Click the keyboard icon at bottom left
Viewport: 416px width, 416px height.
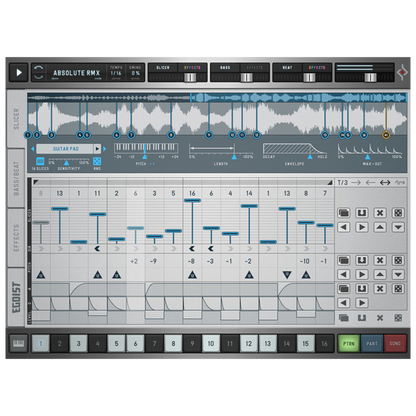[18, 343]
